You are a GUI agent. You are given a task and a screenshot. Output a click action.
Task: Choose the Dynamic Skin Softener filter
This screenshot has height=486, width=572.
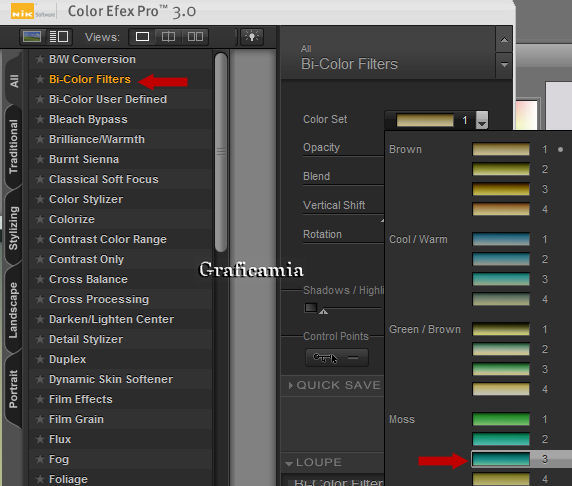coord(111,379)
